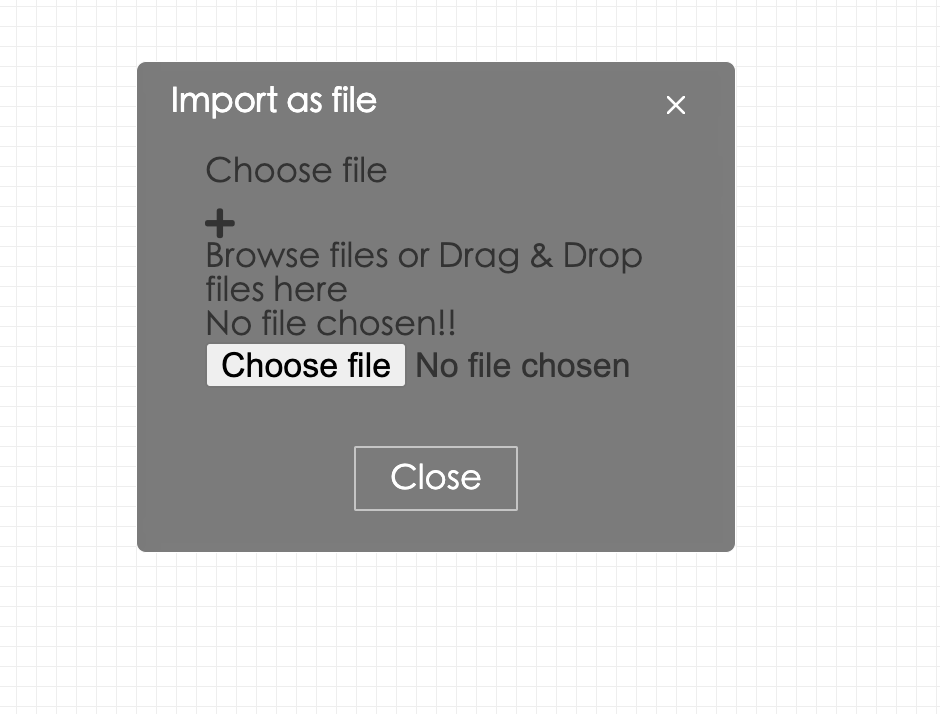Click the drag-and-drop upload area
Viewport: 940px width, 714px height.
pos(423,270)
